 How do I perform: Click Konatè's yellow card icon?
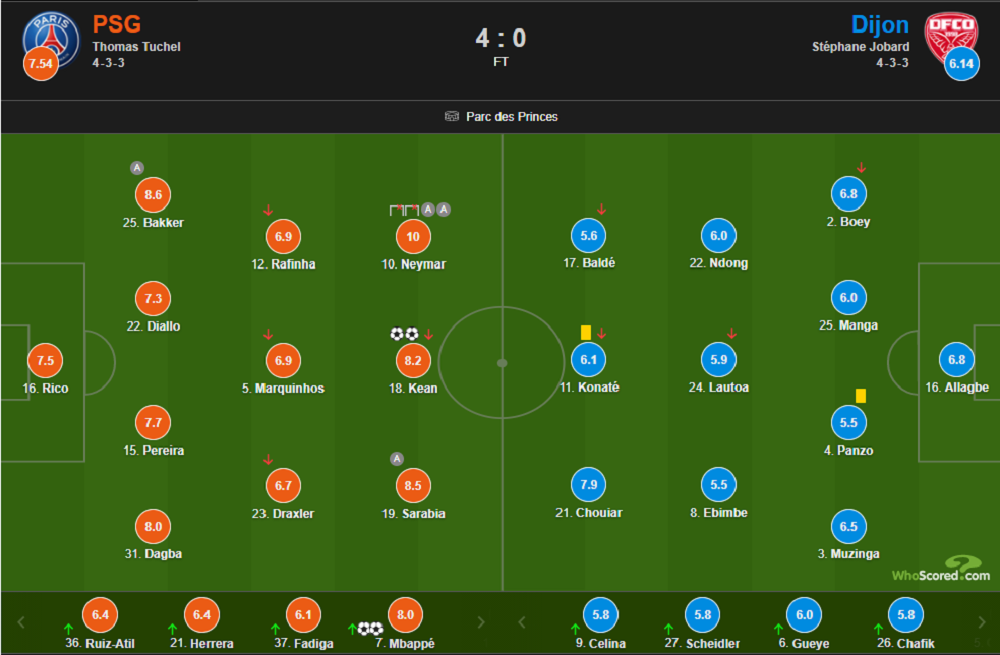coord(586,332)
